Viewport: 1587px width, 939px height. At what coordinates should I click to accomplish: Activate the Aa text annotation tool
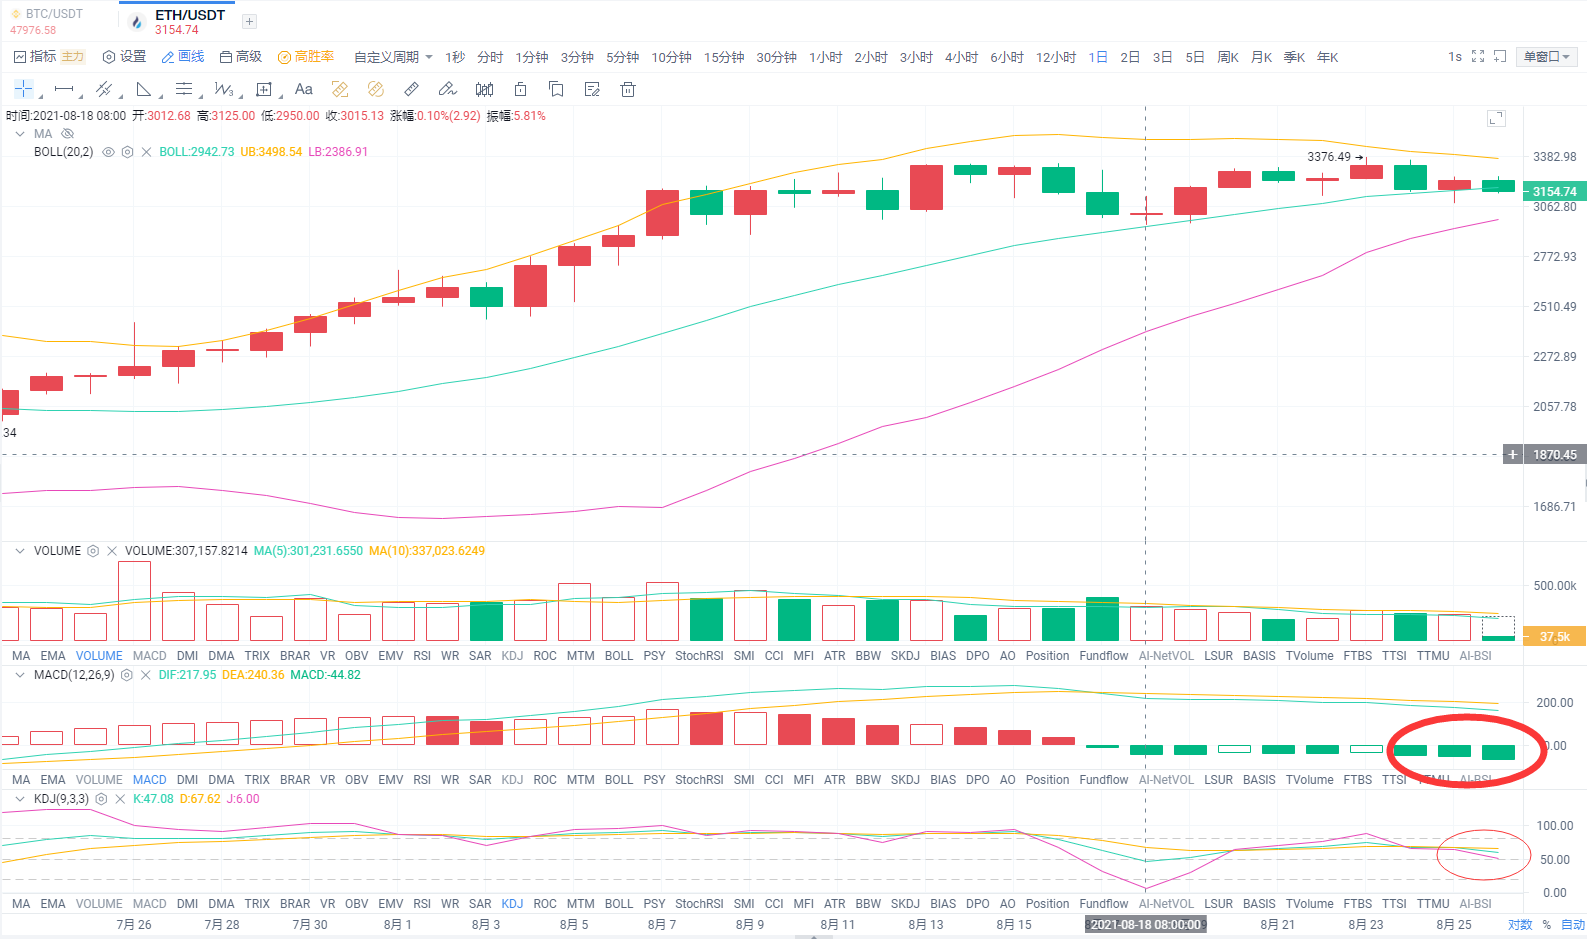coord(304,89)
